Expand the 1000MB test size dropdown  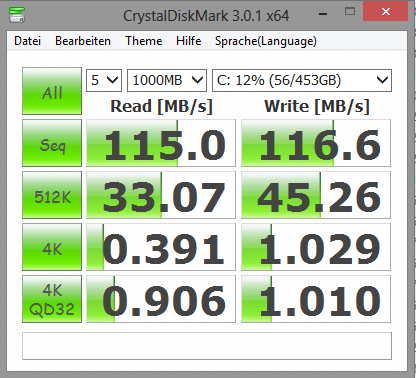point(167,80)
